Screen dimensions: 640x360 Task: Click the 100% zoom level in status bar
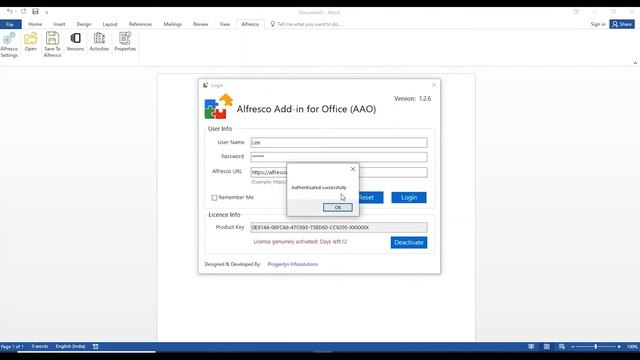click(x=632, y=347)
